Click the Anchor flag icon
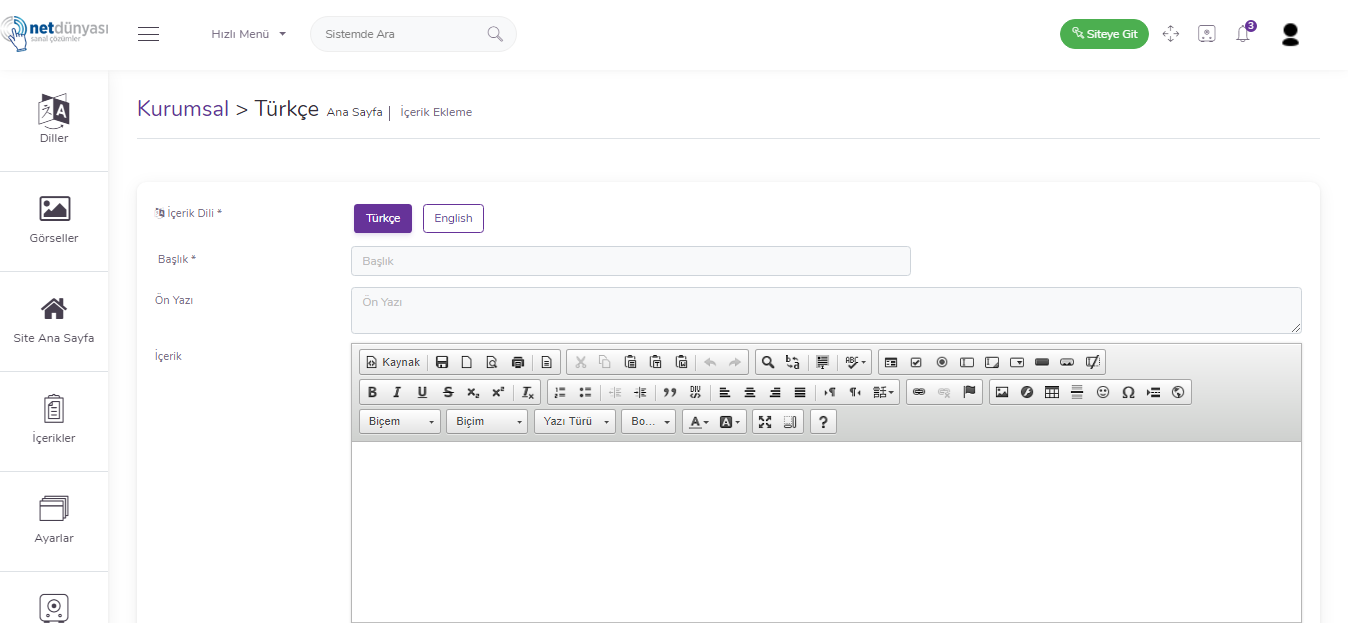 coord(969,392)
